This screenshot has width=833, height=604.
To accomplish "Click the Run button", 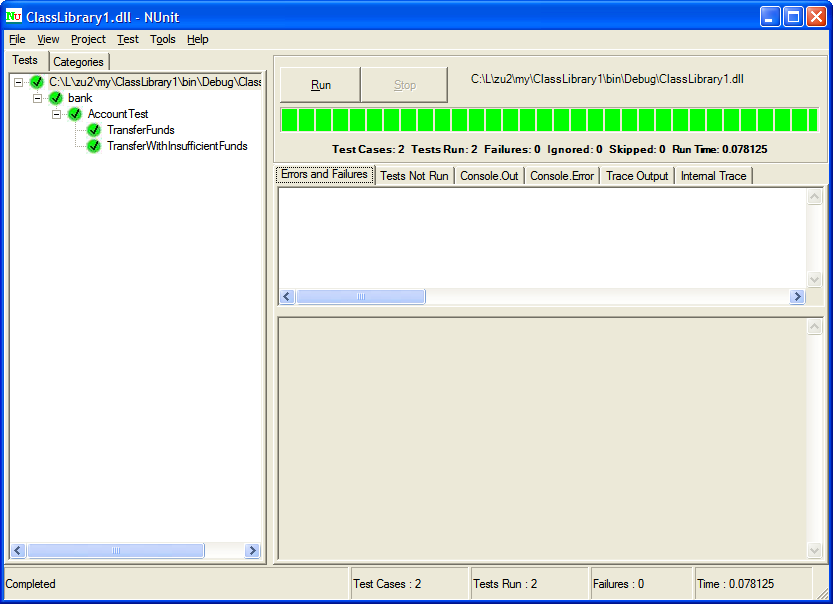I will tap(320, 85).
